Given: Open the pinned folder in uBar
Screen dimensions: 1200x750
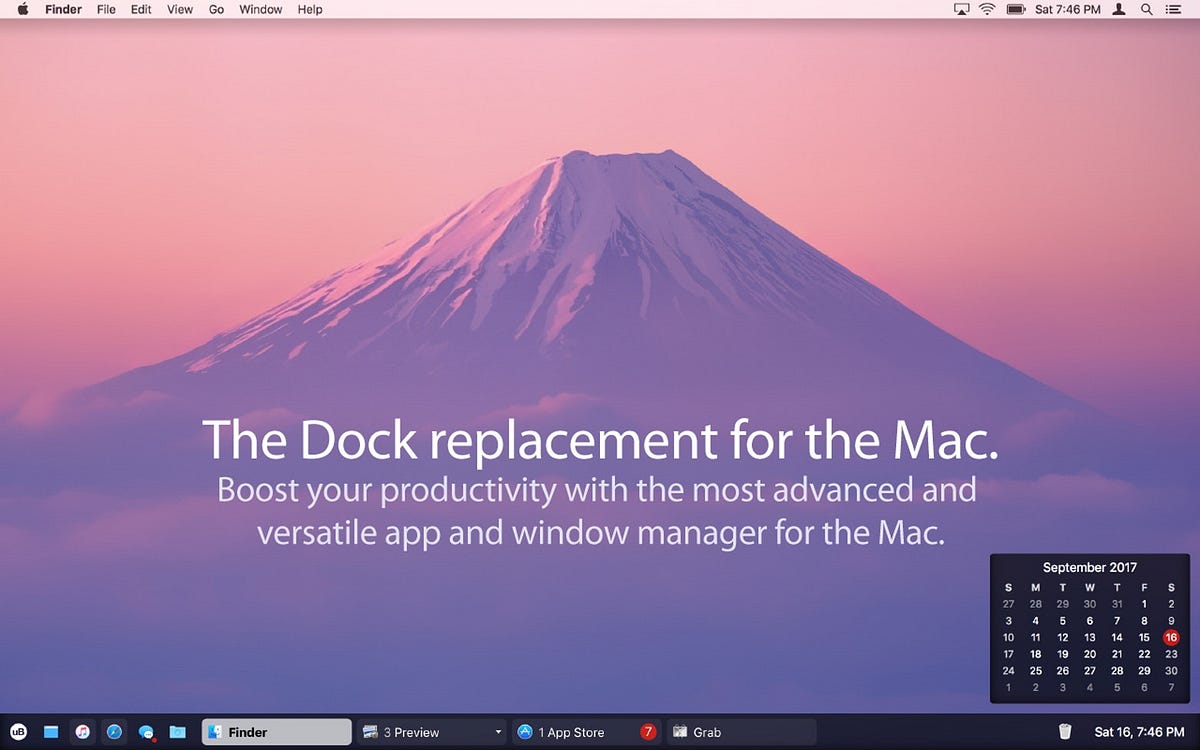Looking at the screenshot, I should pos(178,731).
